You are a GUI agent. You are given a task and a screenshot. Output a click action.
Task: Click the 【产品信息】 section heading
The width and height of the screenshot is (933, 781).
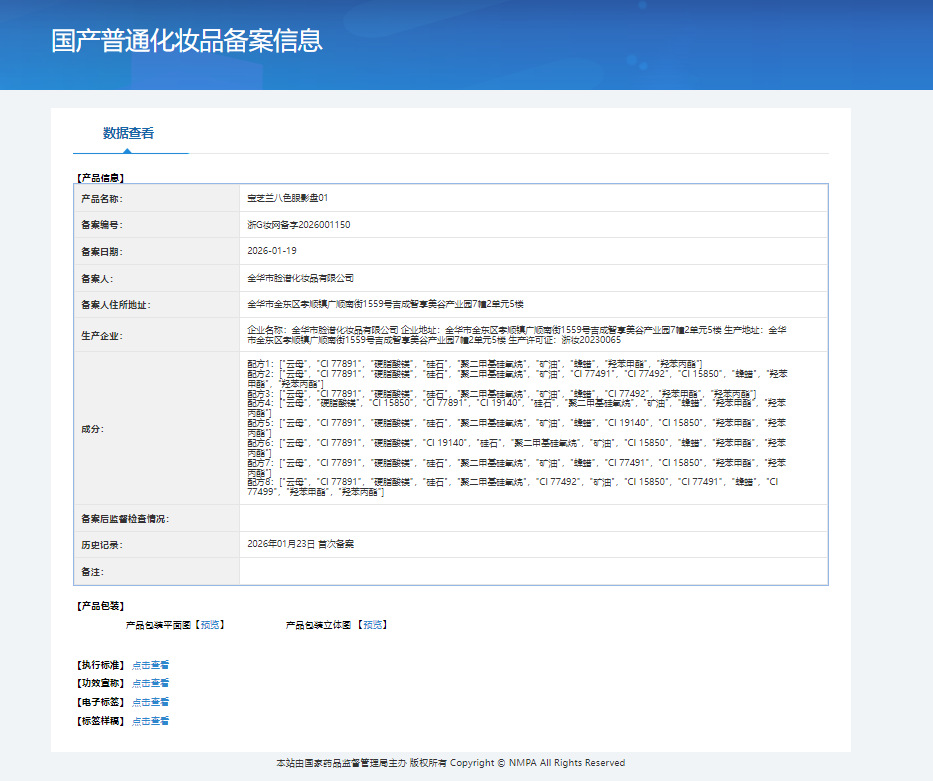tap(100, 178)
